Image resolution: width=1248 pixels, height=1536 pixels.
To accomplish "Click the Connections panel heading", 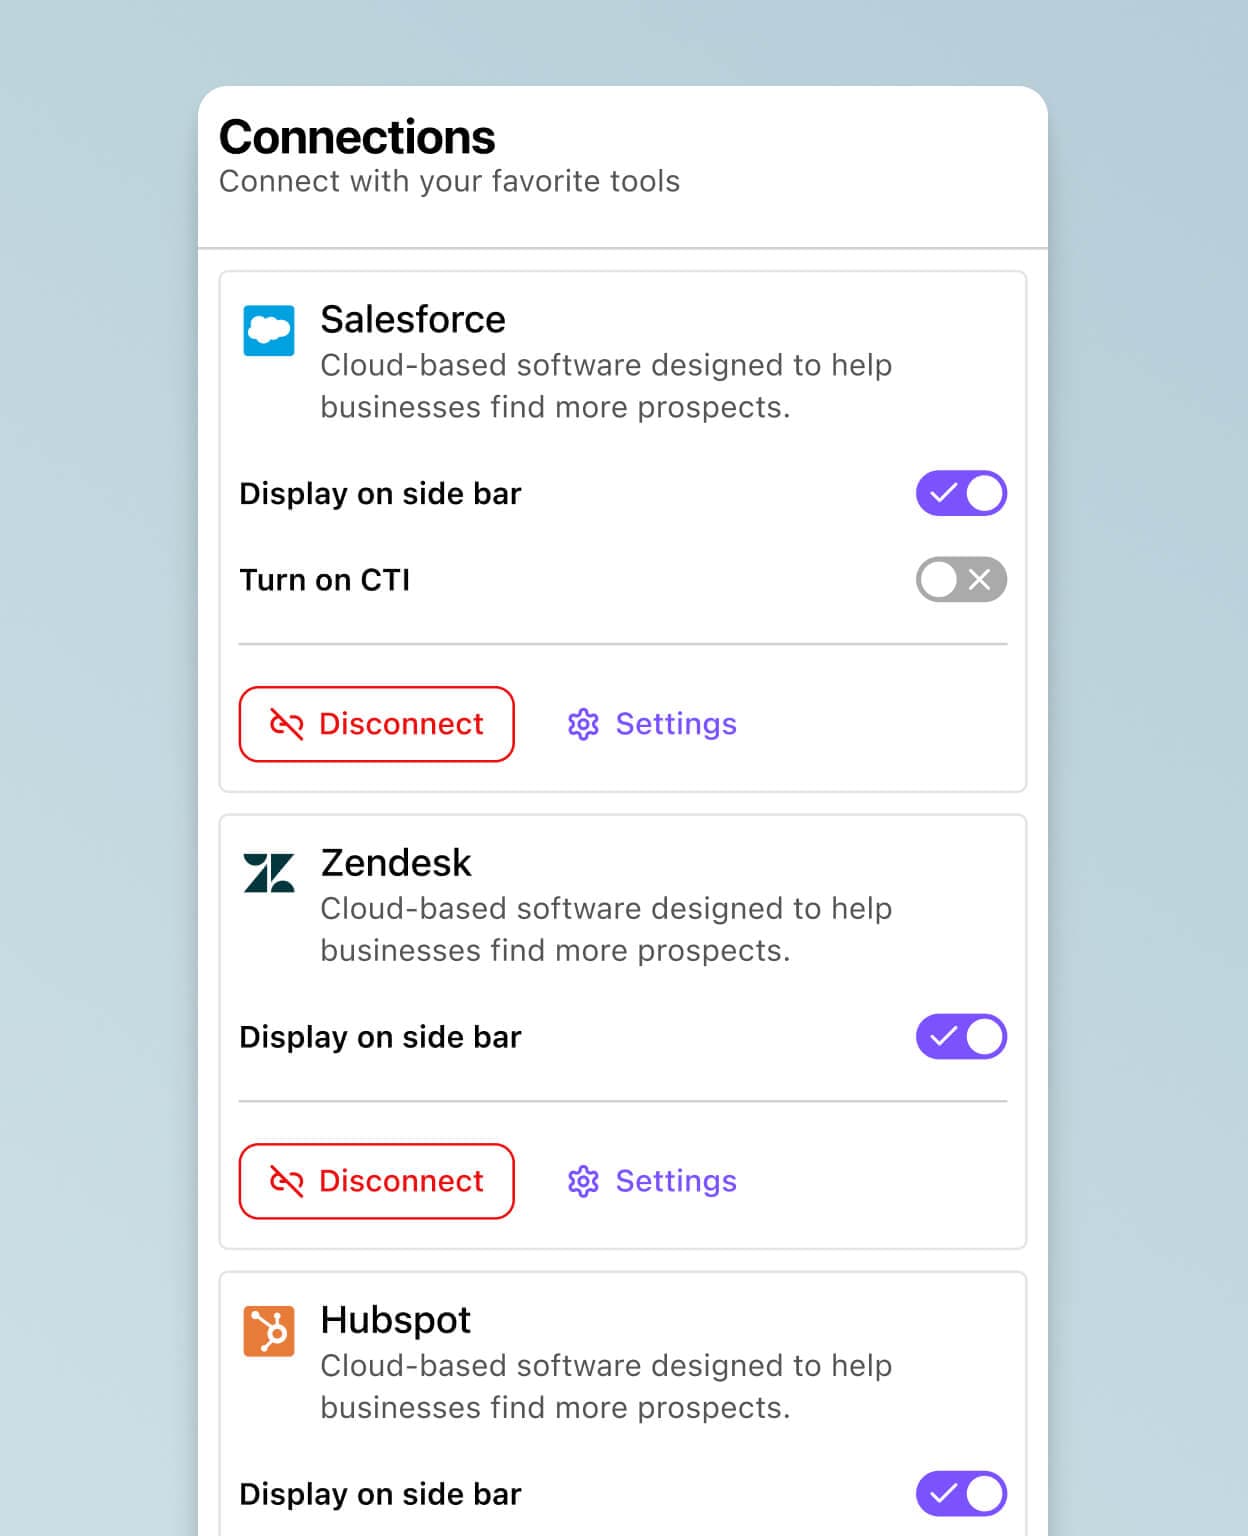I will pyautogui.click(x=357, y=137).
